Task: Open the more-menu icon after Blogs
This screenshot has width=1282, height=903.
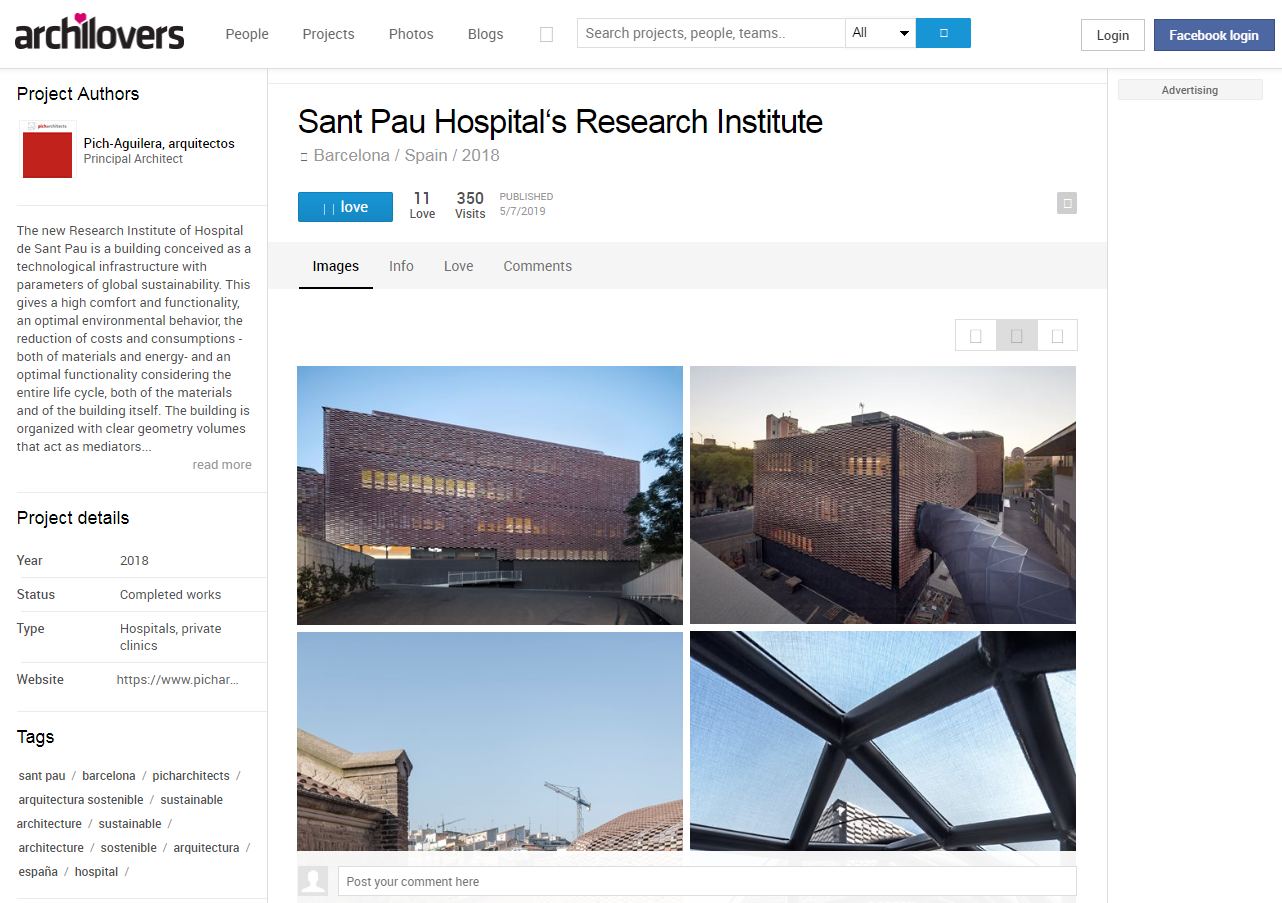Action: pos(546,34)
